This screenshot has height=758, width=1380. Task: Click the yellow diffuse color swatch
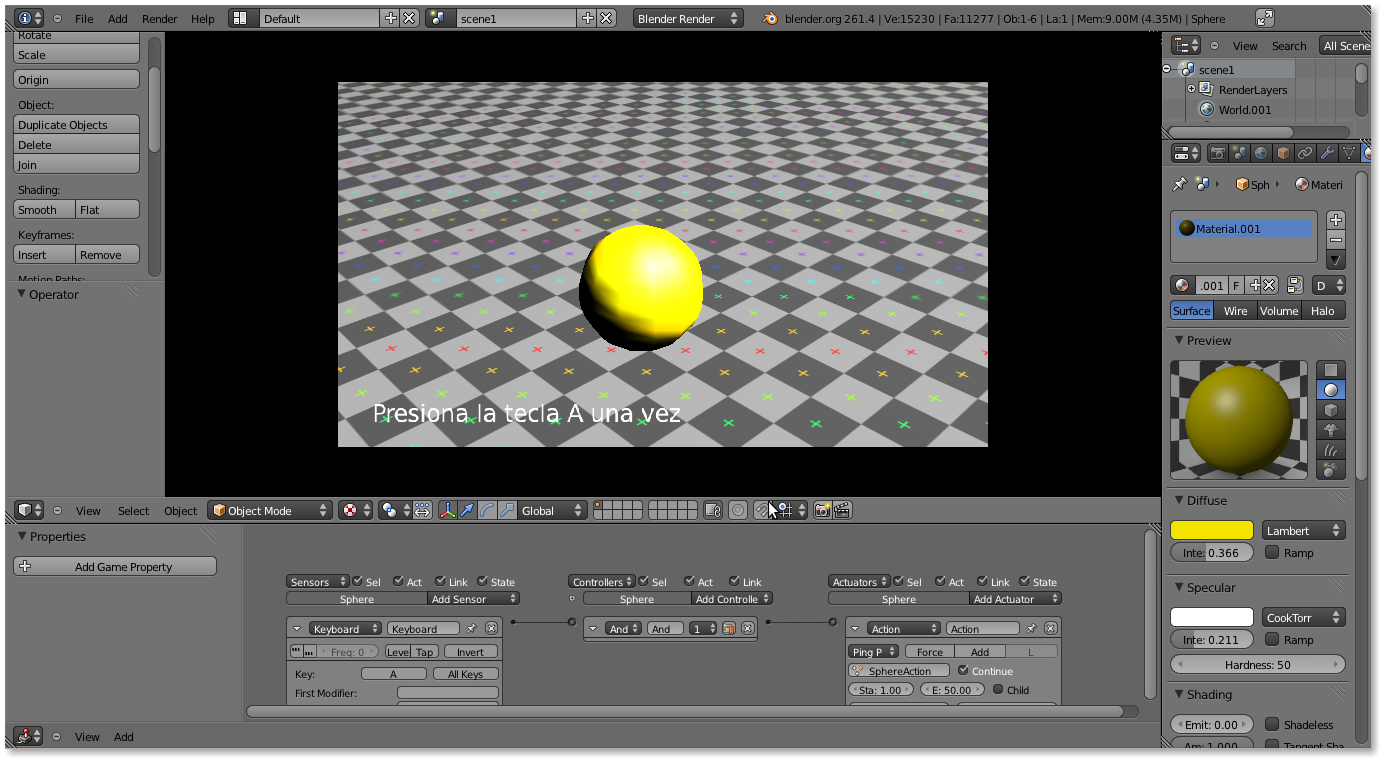tap(1211, 531)
